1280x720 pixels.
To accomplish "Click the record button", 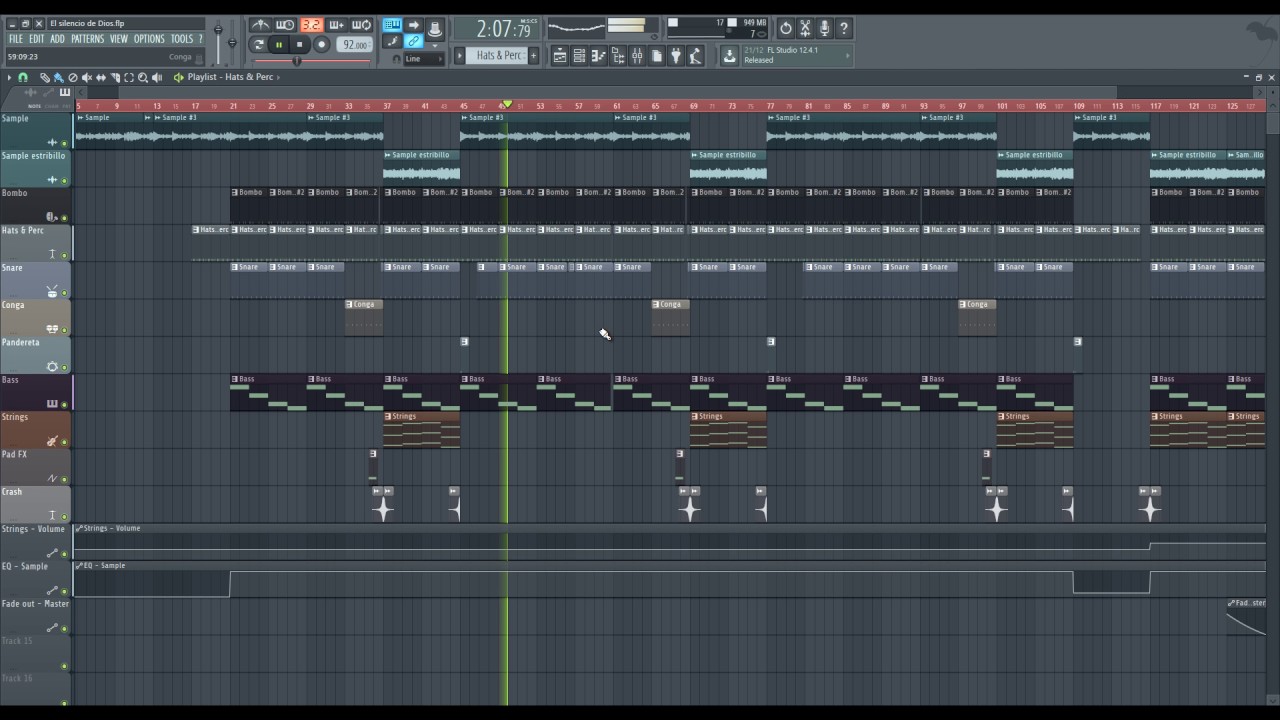I will [x=322, y=45].
